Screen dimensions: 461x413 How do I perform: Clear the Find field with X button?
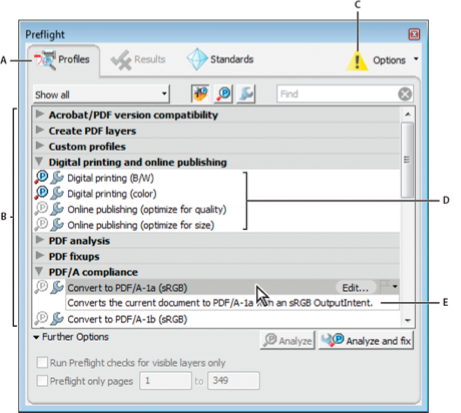point(405,94)
